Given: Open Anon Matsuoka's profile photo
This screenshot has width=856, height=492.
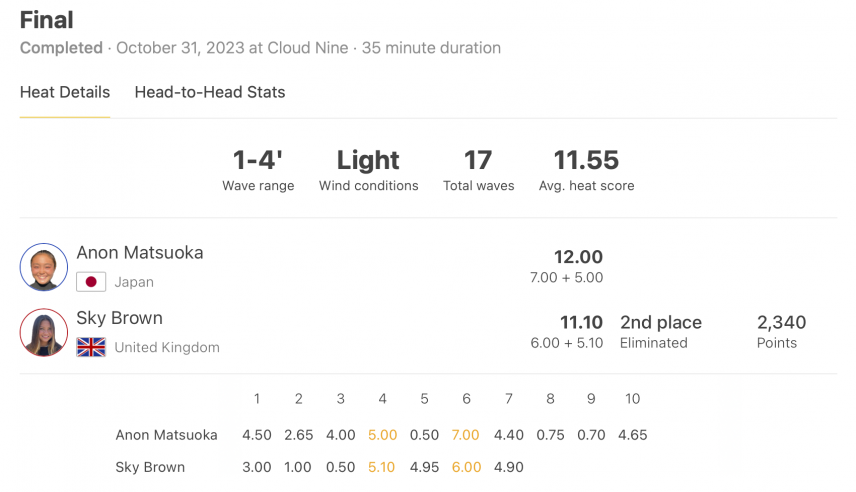Looking at the screenshot, I should (x=44, y=267).
